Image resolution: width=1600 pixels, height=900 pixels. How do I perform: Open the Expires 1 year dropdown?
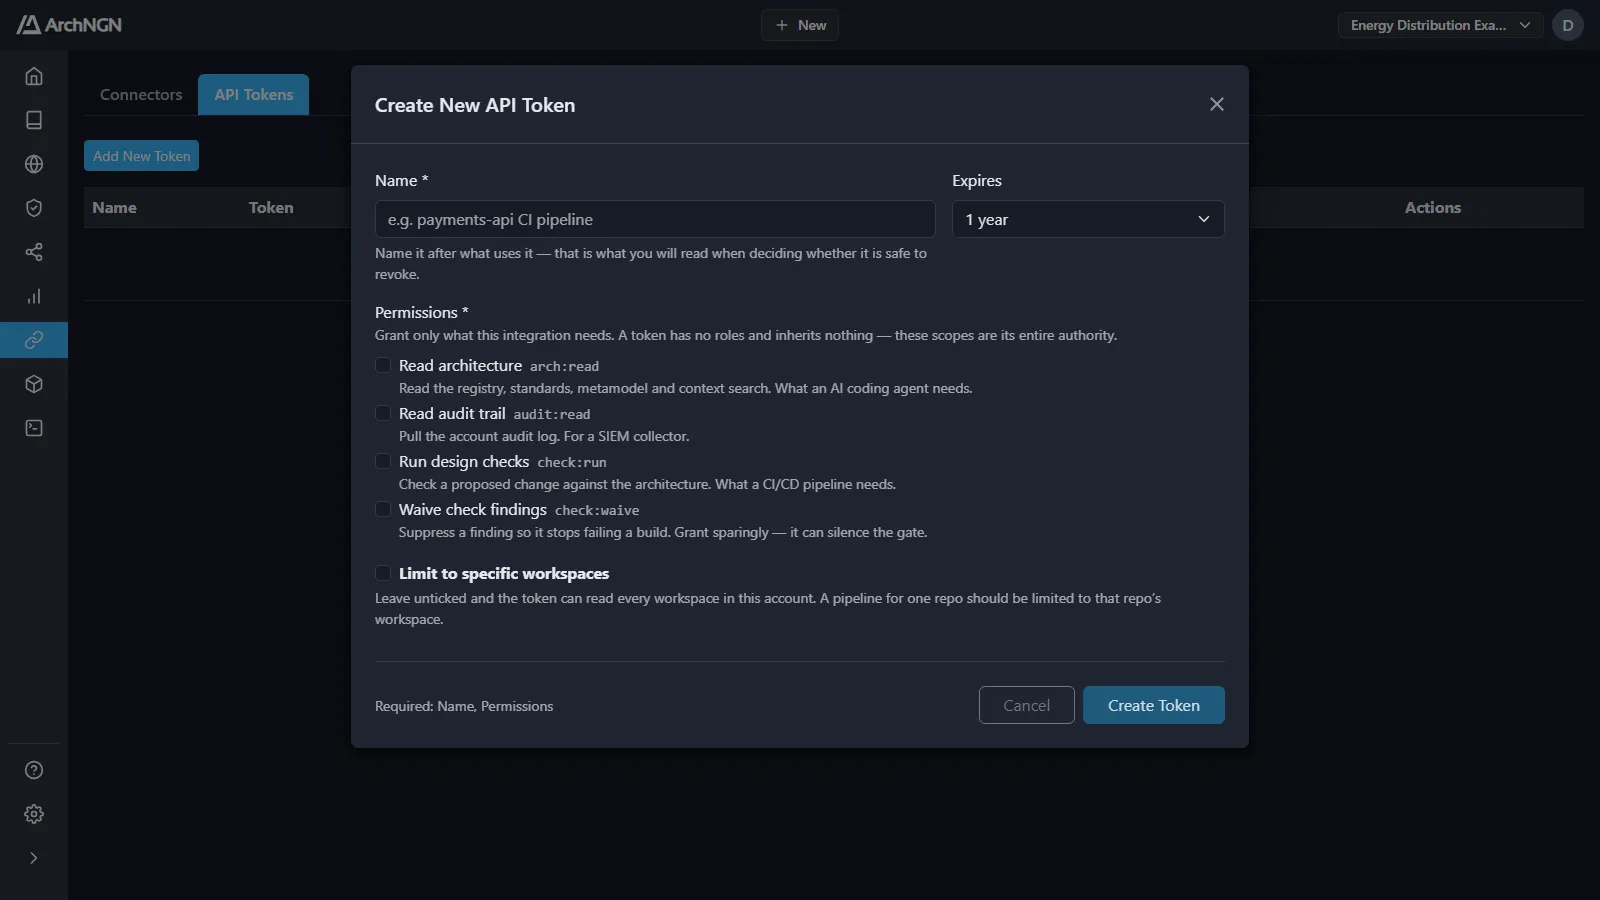point(1088,219)
